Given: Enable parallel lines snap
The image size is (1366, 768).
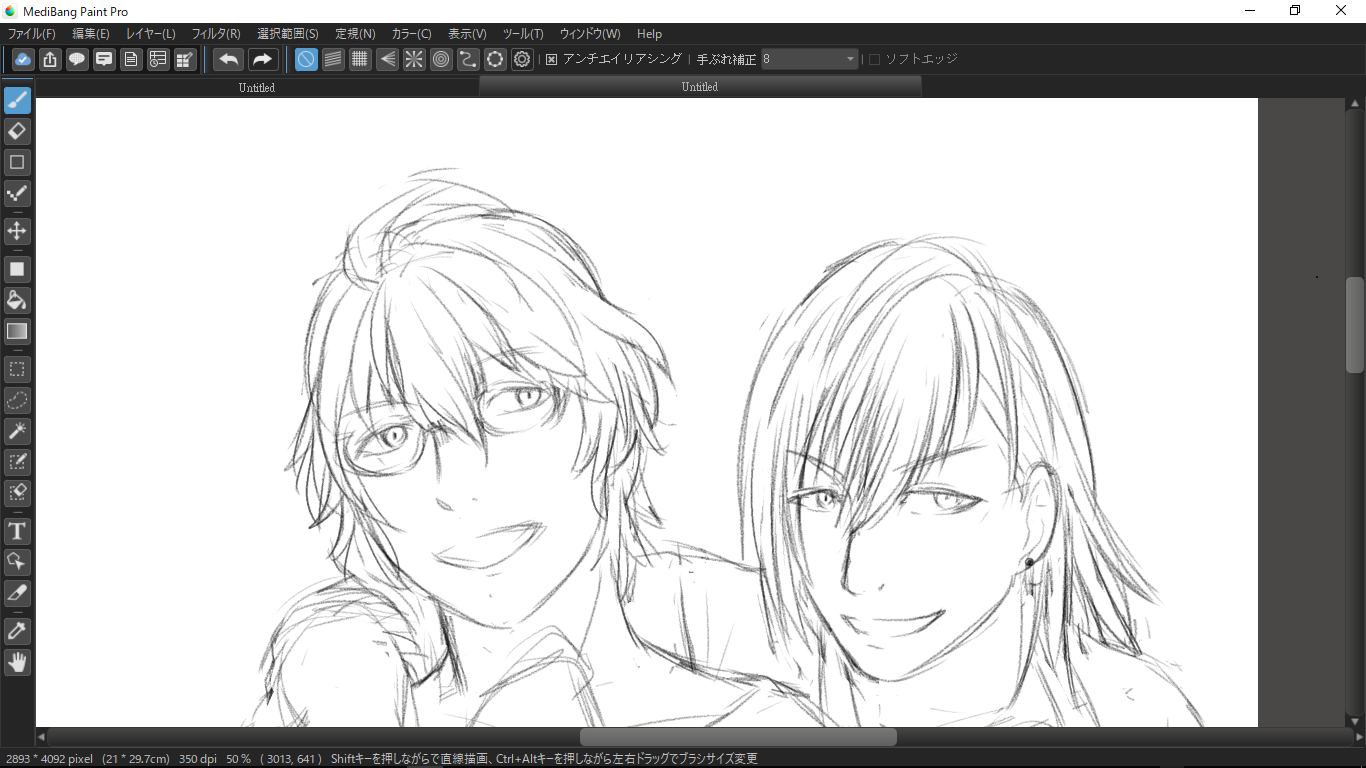Looking at the screenshot, I should (333, 59).
